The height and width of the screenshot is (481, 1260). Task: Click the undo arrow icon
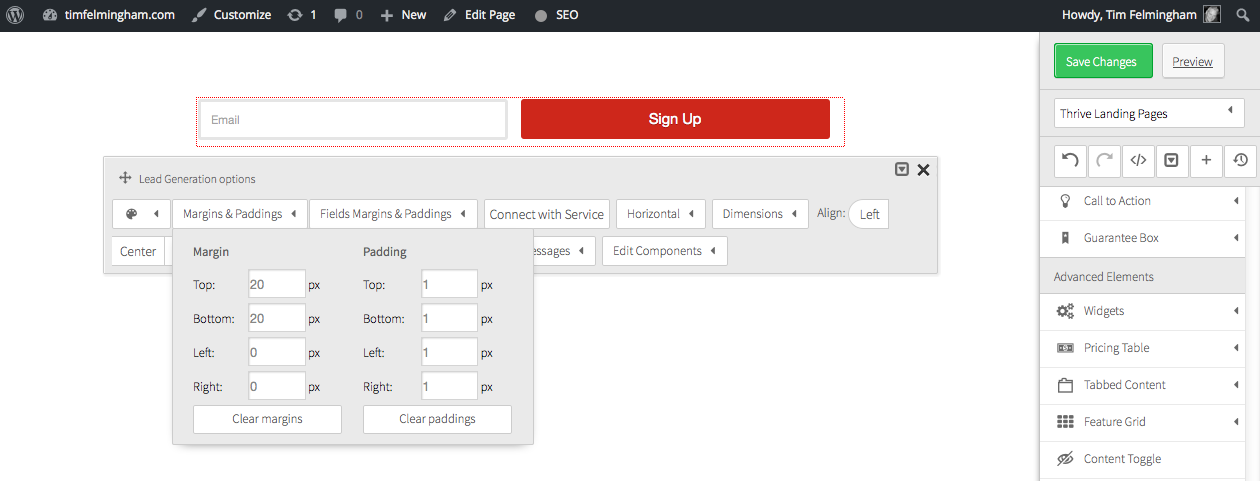1070,160
